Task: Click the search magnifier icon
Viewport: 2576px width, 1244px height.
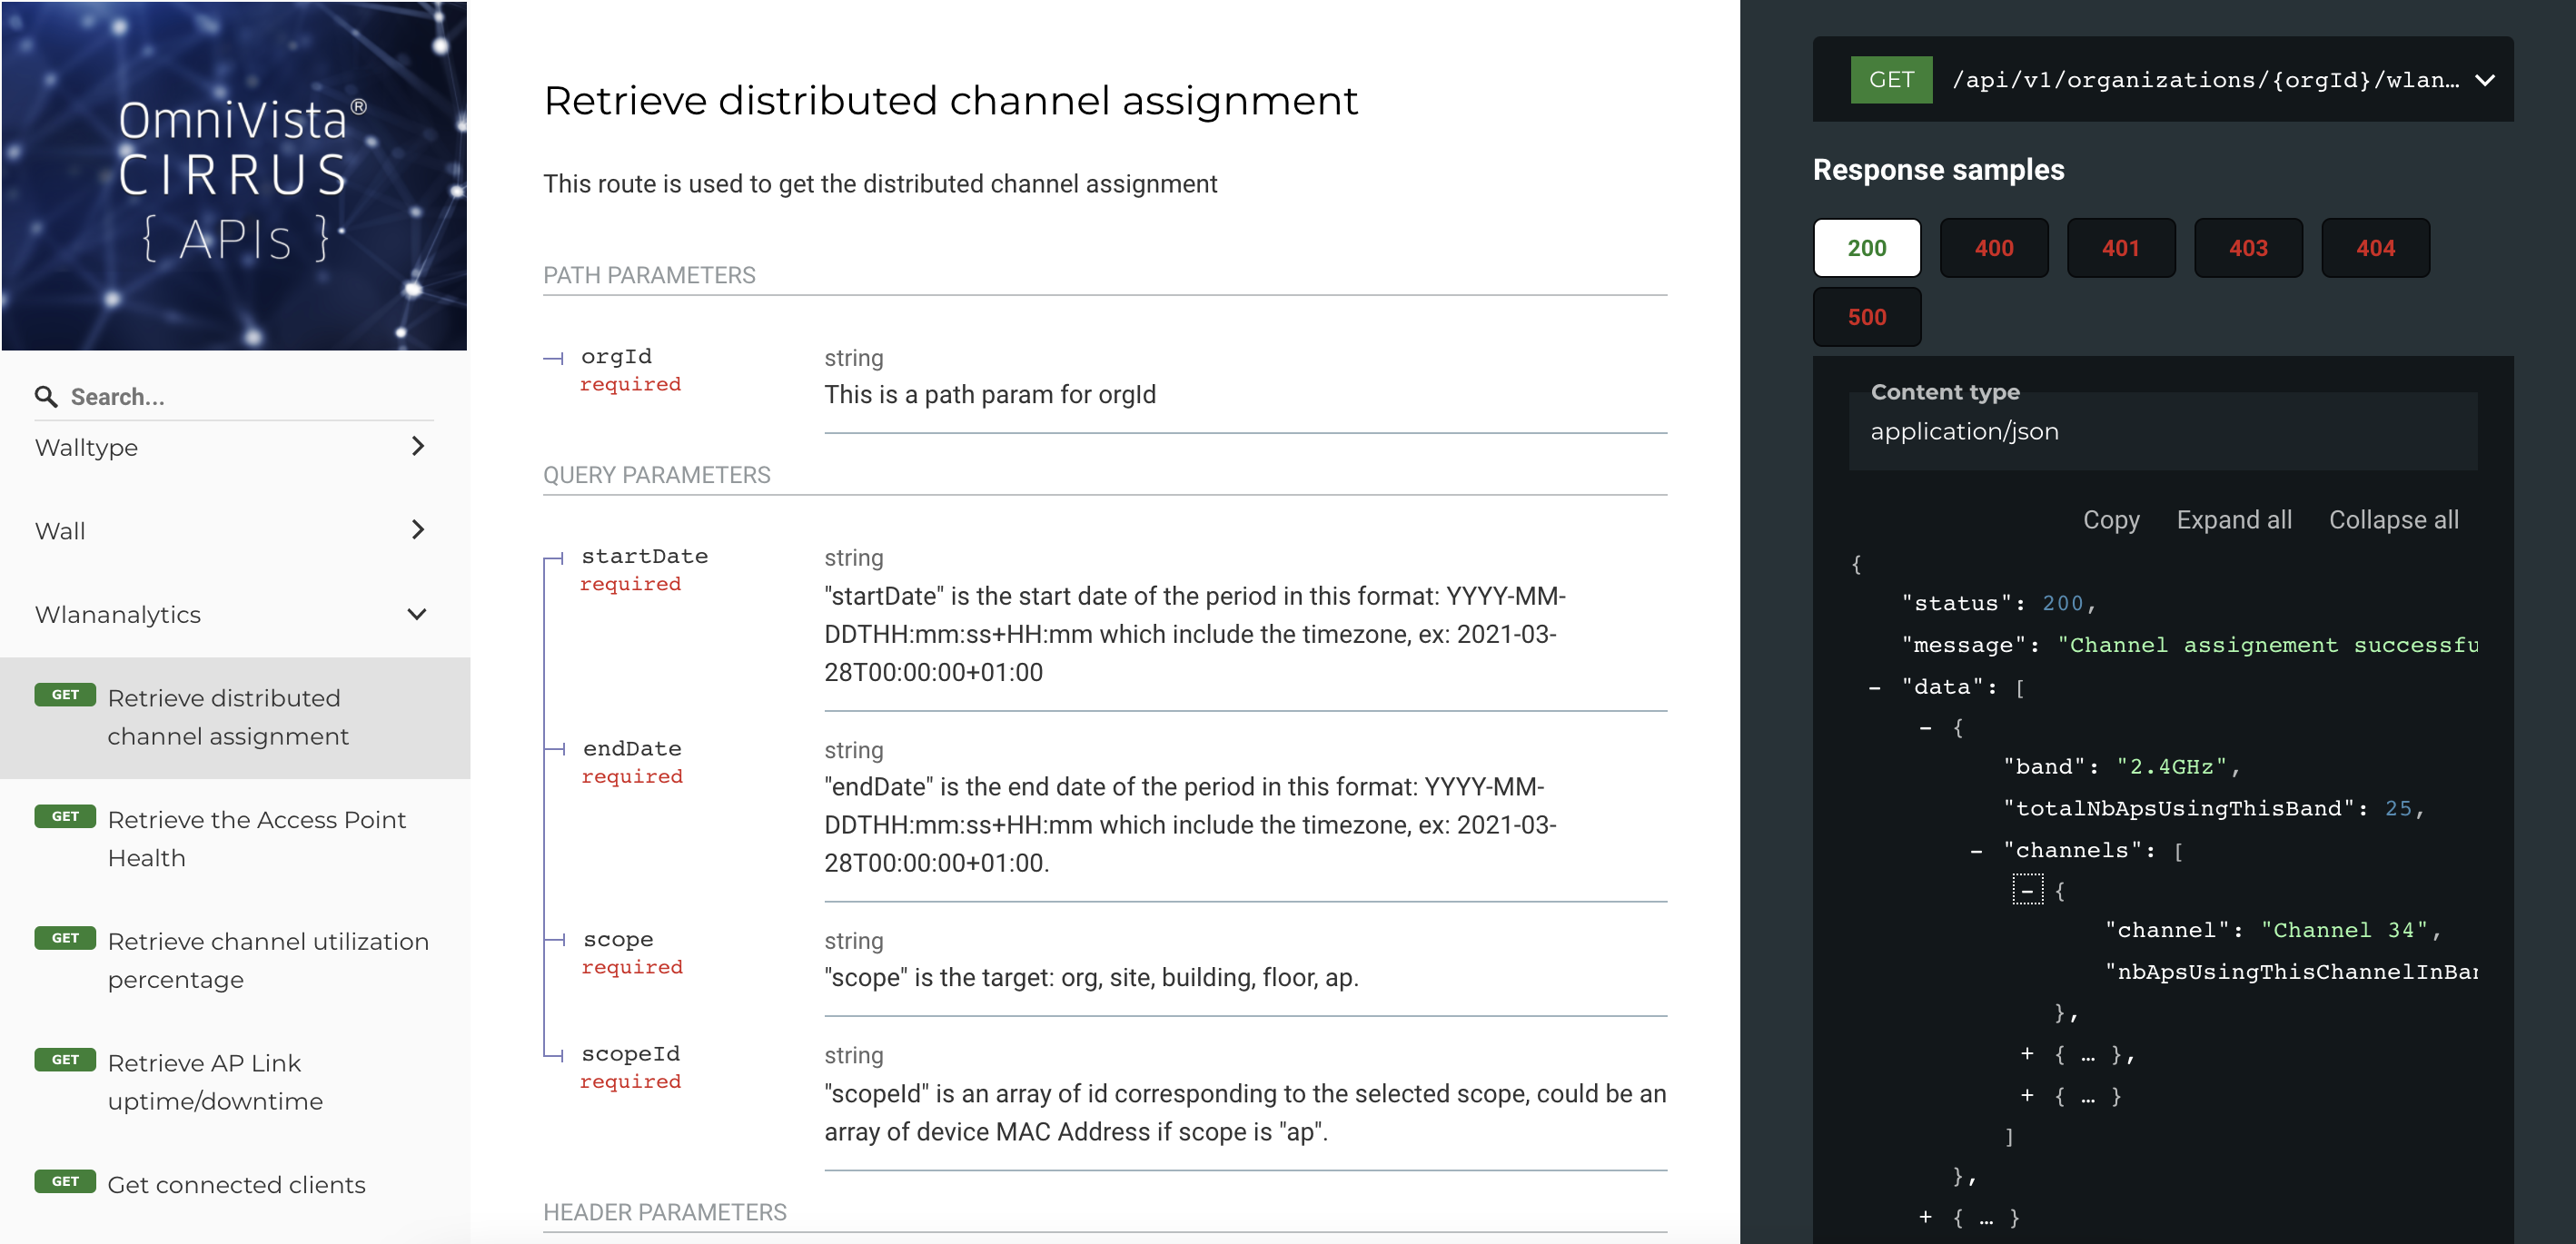Action: coord(46,397)
